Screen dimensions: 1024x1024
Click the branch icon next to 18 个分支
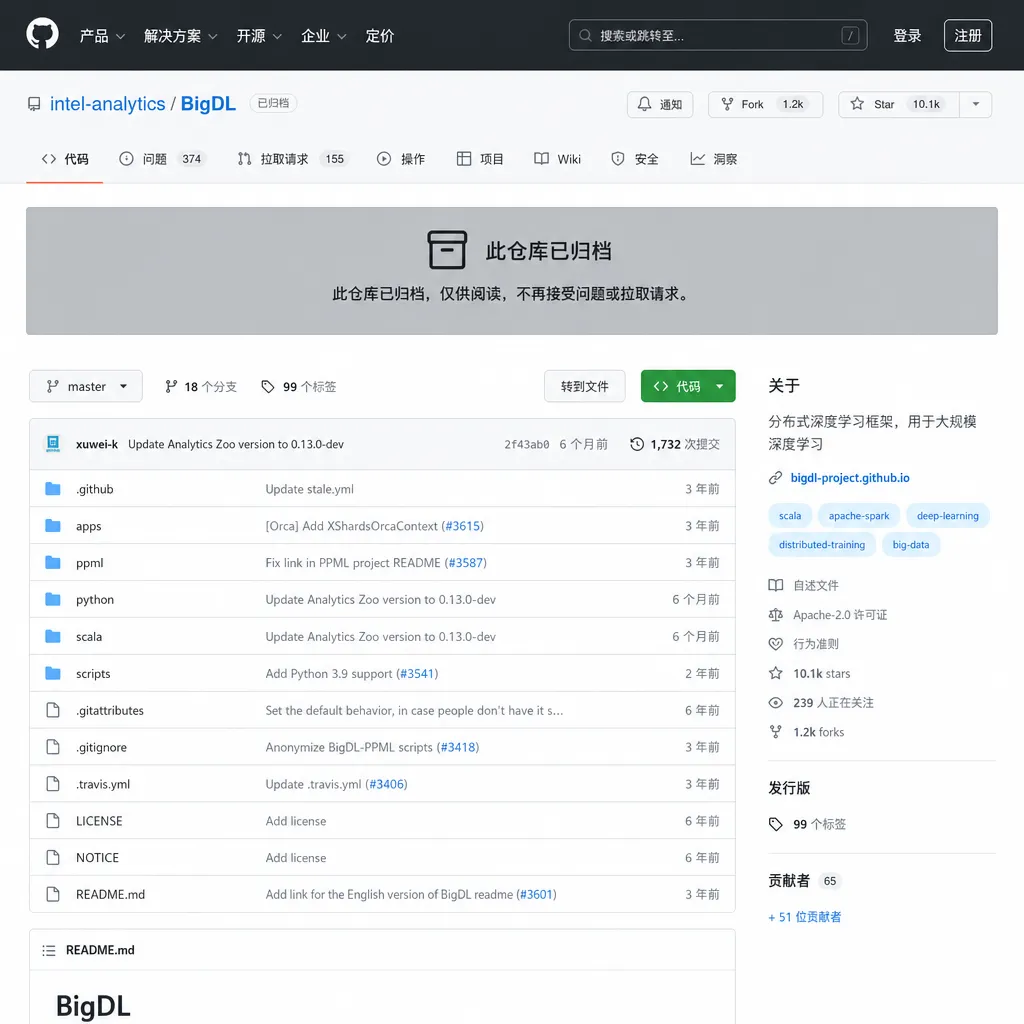tap(171, 387)
